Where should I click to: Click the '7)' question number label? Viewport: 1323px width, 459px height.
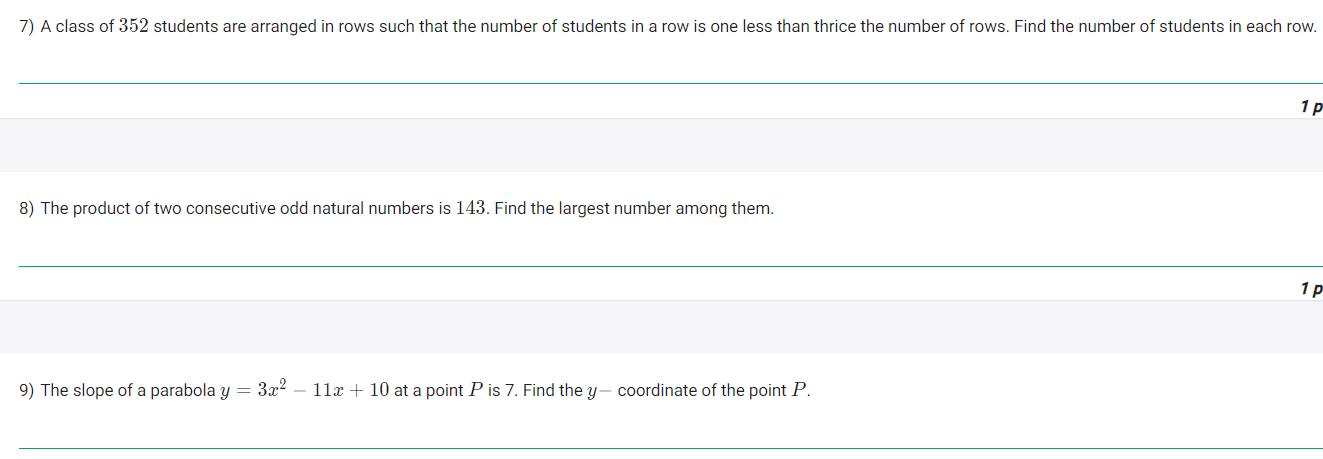pos(28,26)
